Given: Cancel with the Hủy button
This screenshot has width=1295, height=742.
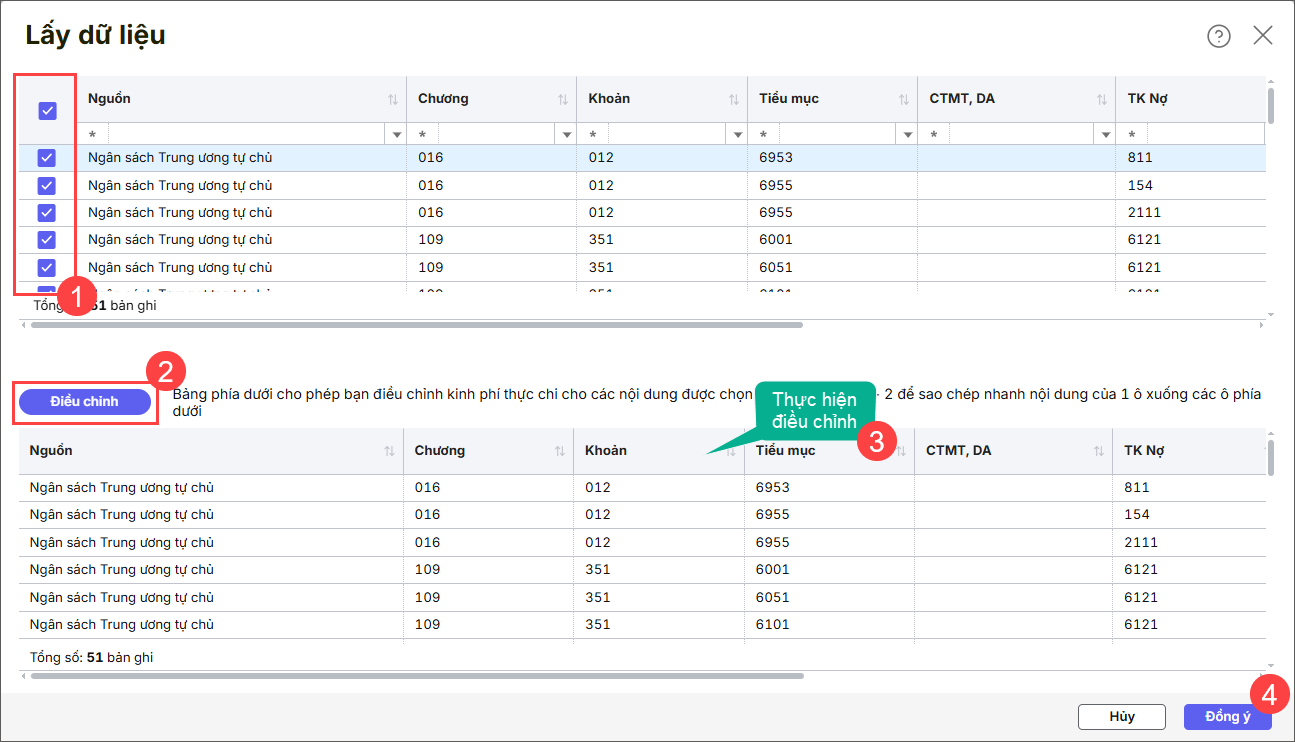Looking at the screenshot, I should tap(1121, 717).
